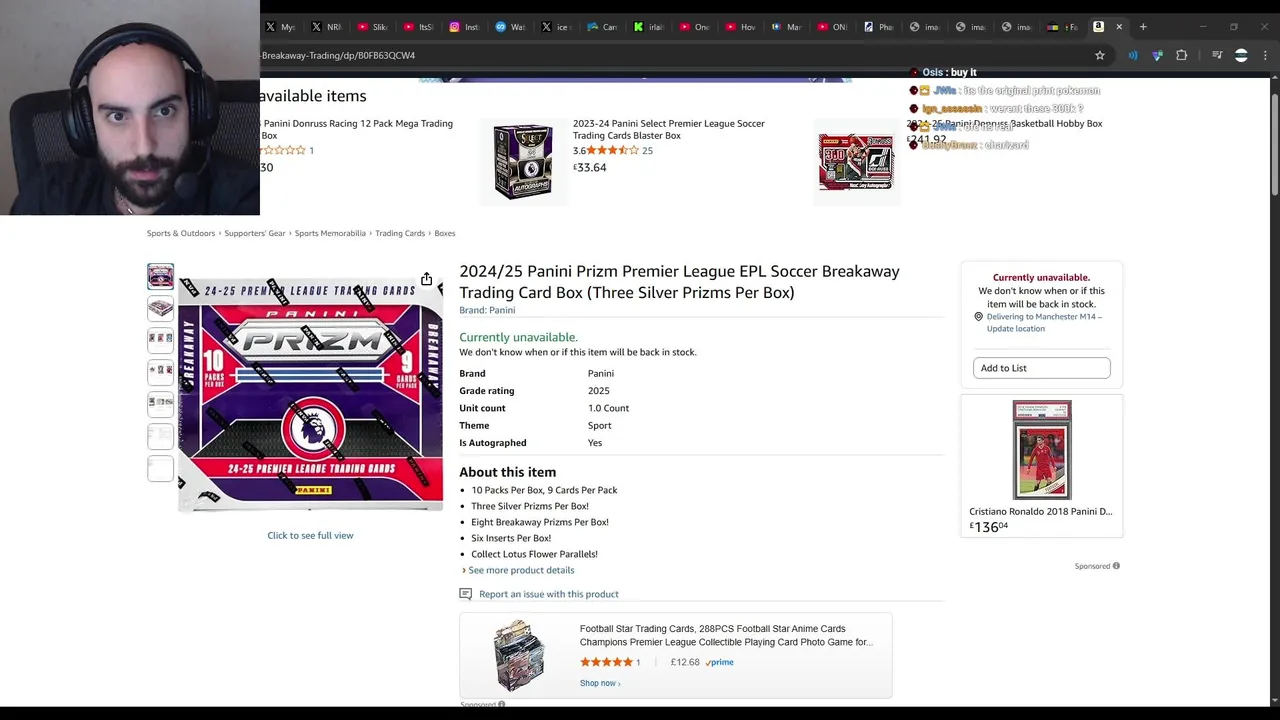
Task: Open the browser Extensions puzzle icon
Action: click(x=1182, y=56)
